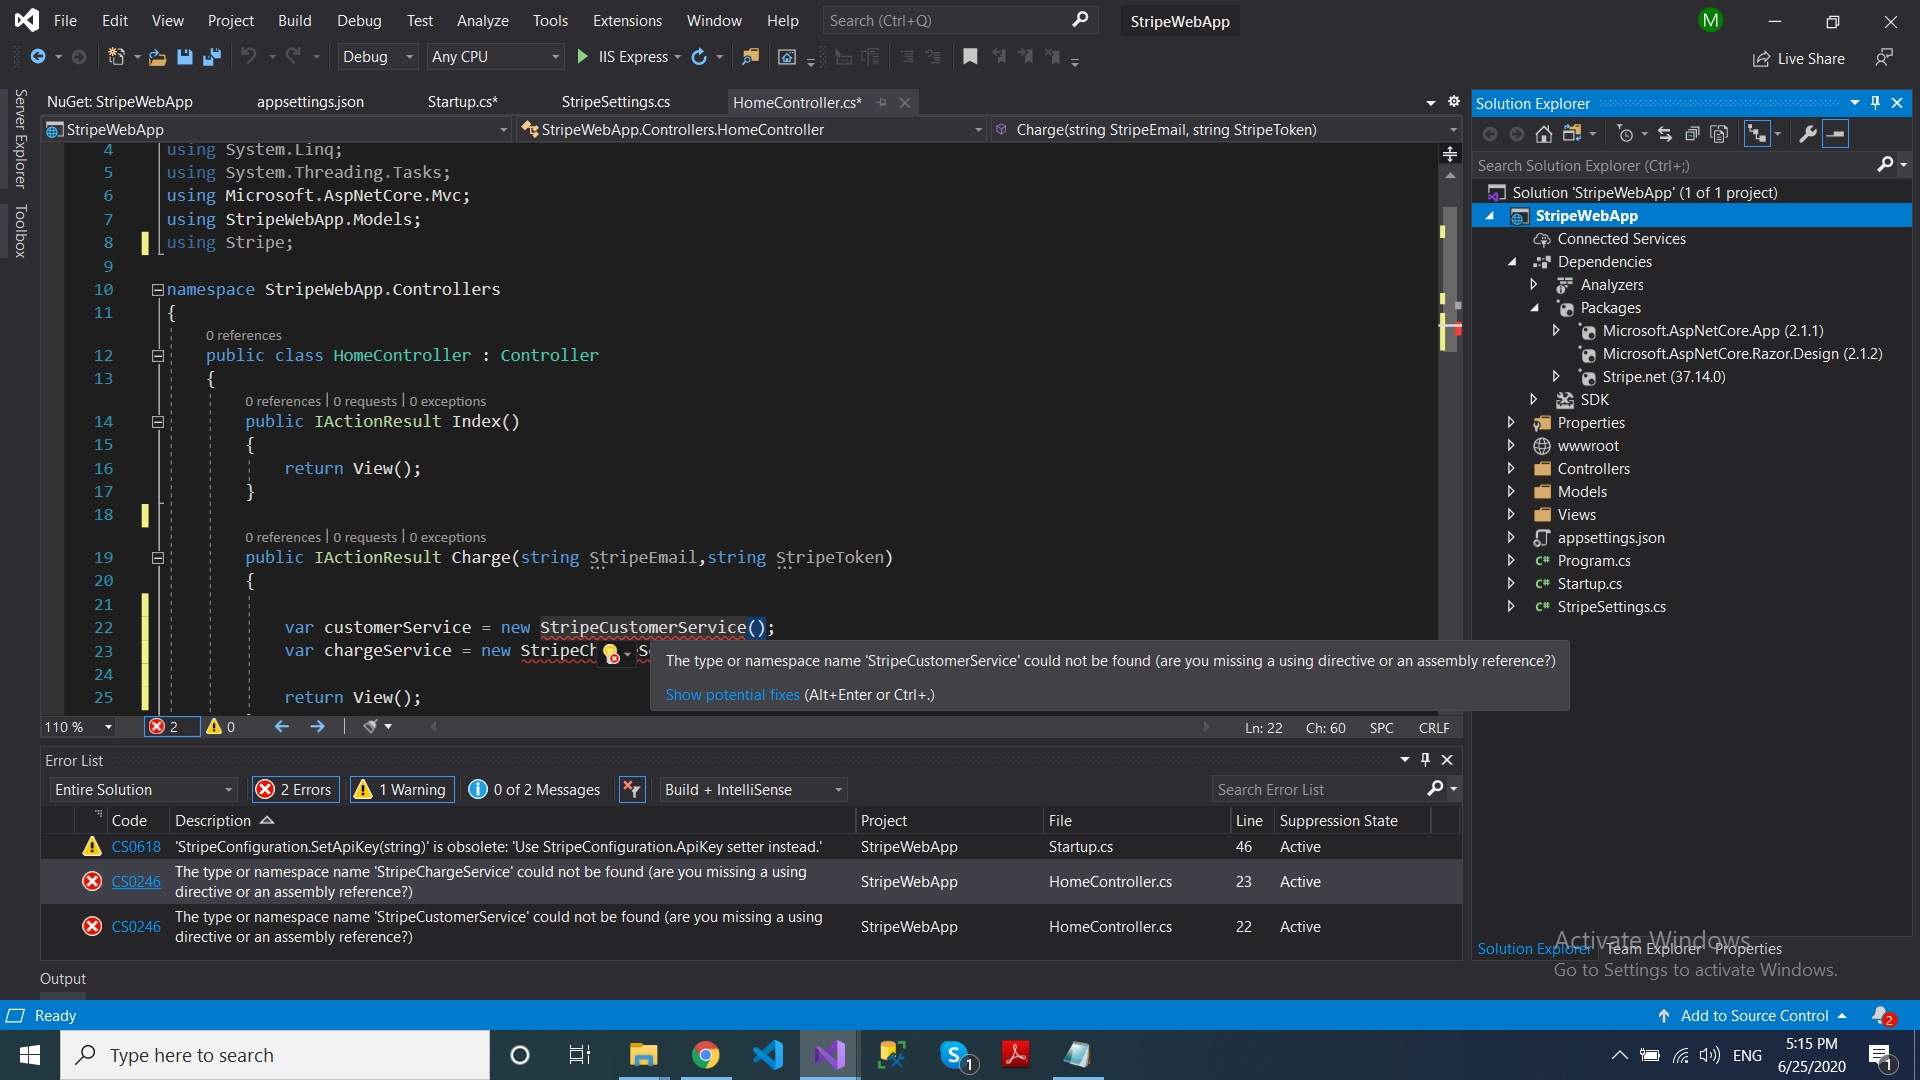Click the Navigate Backward arrow in the toolbar
The height and width of the screenshot is (1080, 1920).
click(x=38, y=57)
